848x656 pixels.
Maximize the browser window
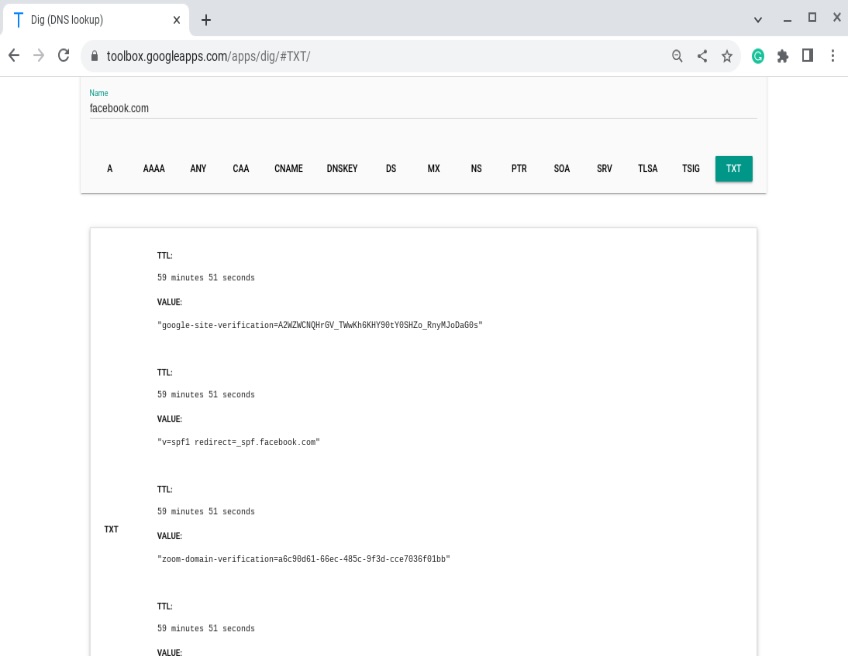tap(812, 18)
